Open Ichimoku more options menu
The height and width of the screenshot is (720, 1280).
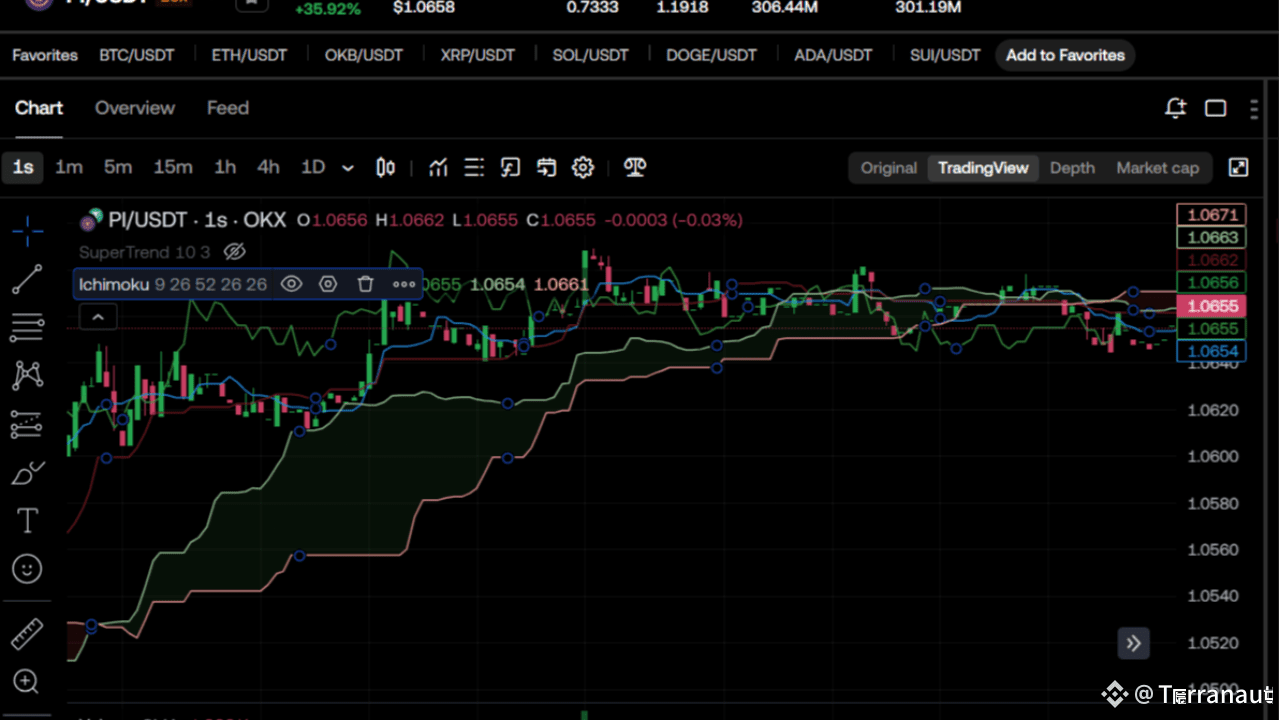point(404,284)
